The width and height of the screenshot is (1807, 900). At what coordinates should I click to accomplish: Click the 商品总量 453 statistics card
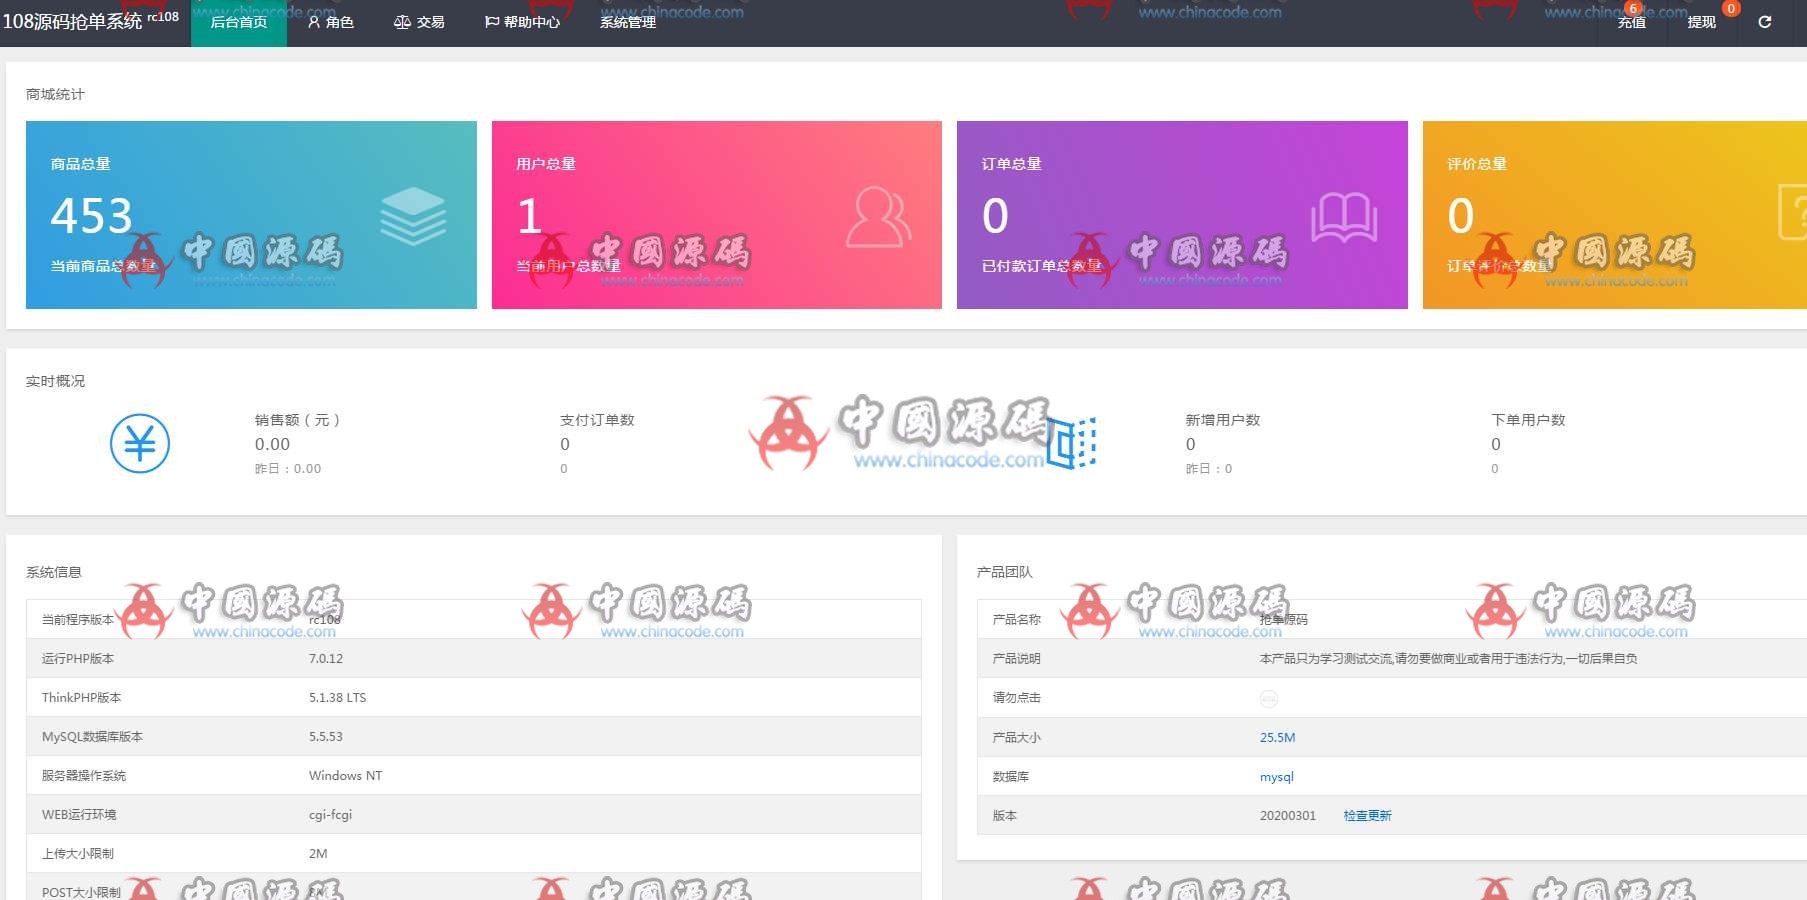pos(251,215)
